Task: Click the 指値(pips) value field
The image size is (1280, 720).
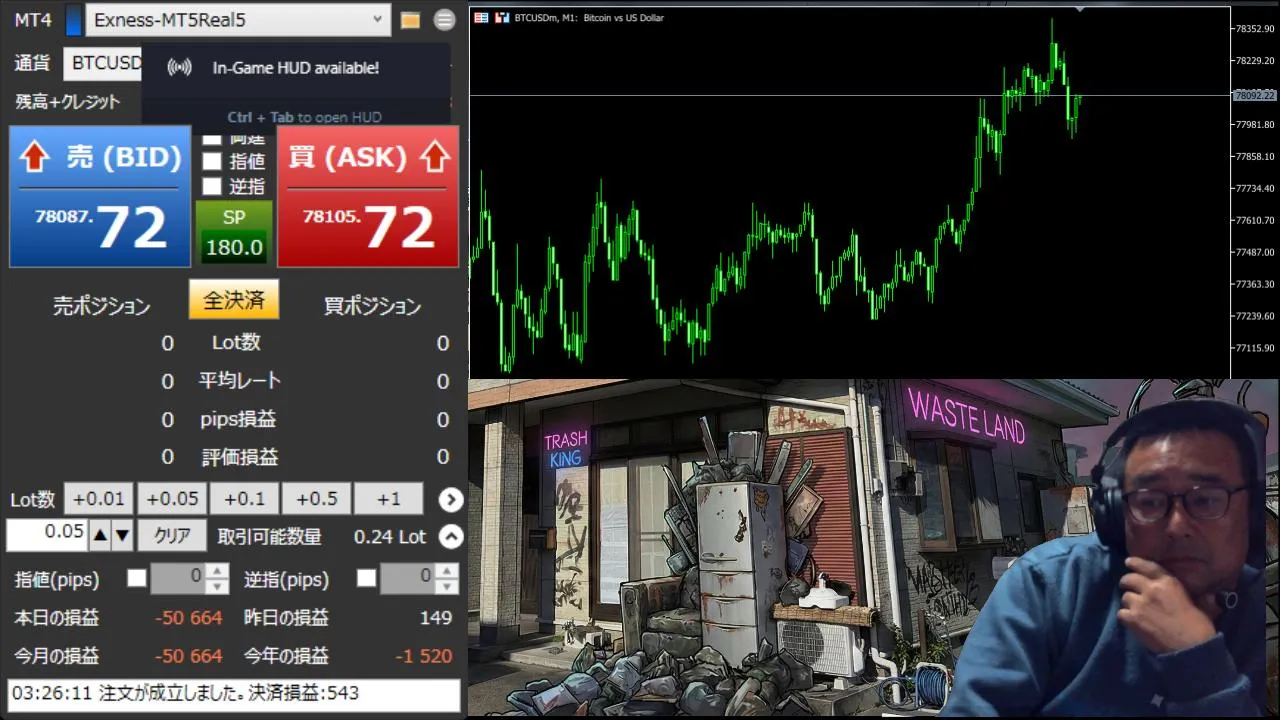Action: click(x=177, y=577)
